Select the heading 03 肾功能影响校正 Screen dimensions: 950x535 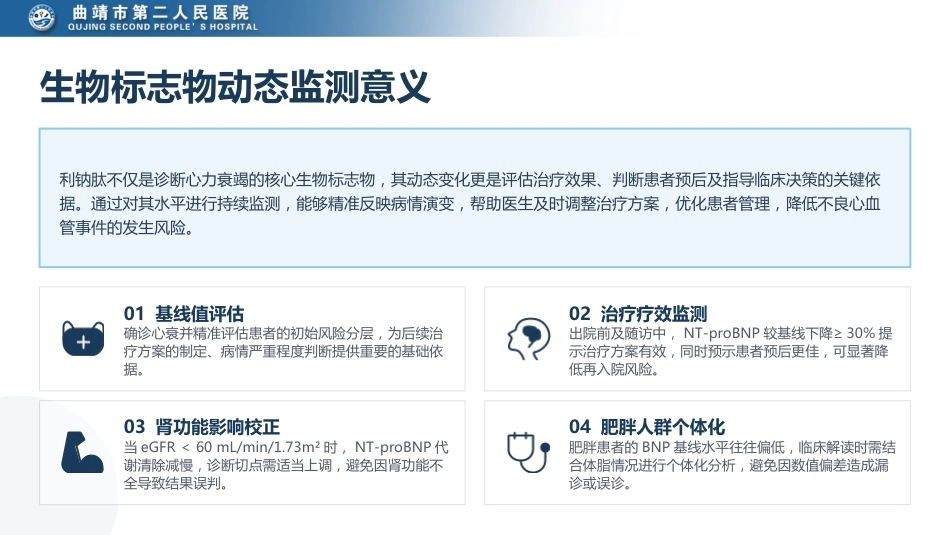click(202, 427)
